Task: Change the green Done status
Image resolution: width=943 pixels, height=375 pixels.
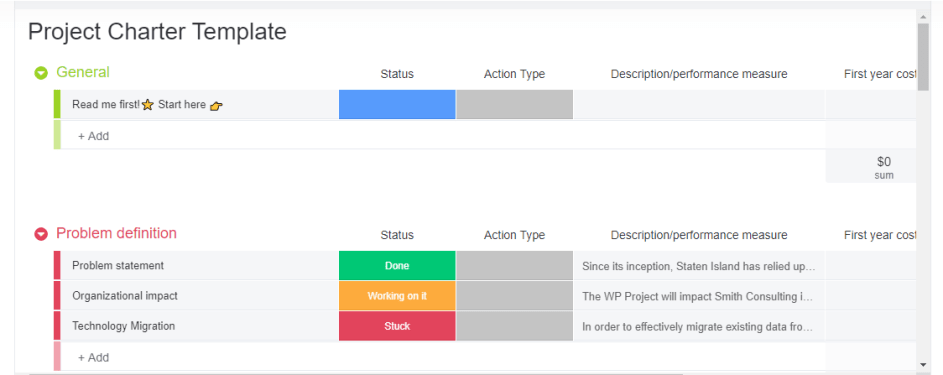Action: (x=397, y=266)
